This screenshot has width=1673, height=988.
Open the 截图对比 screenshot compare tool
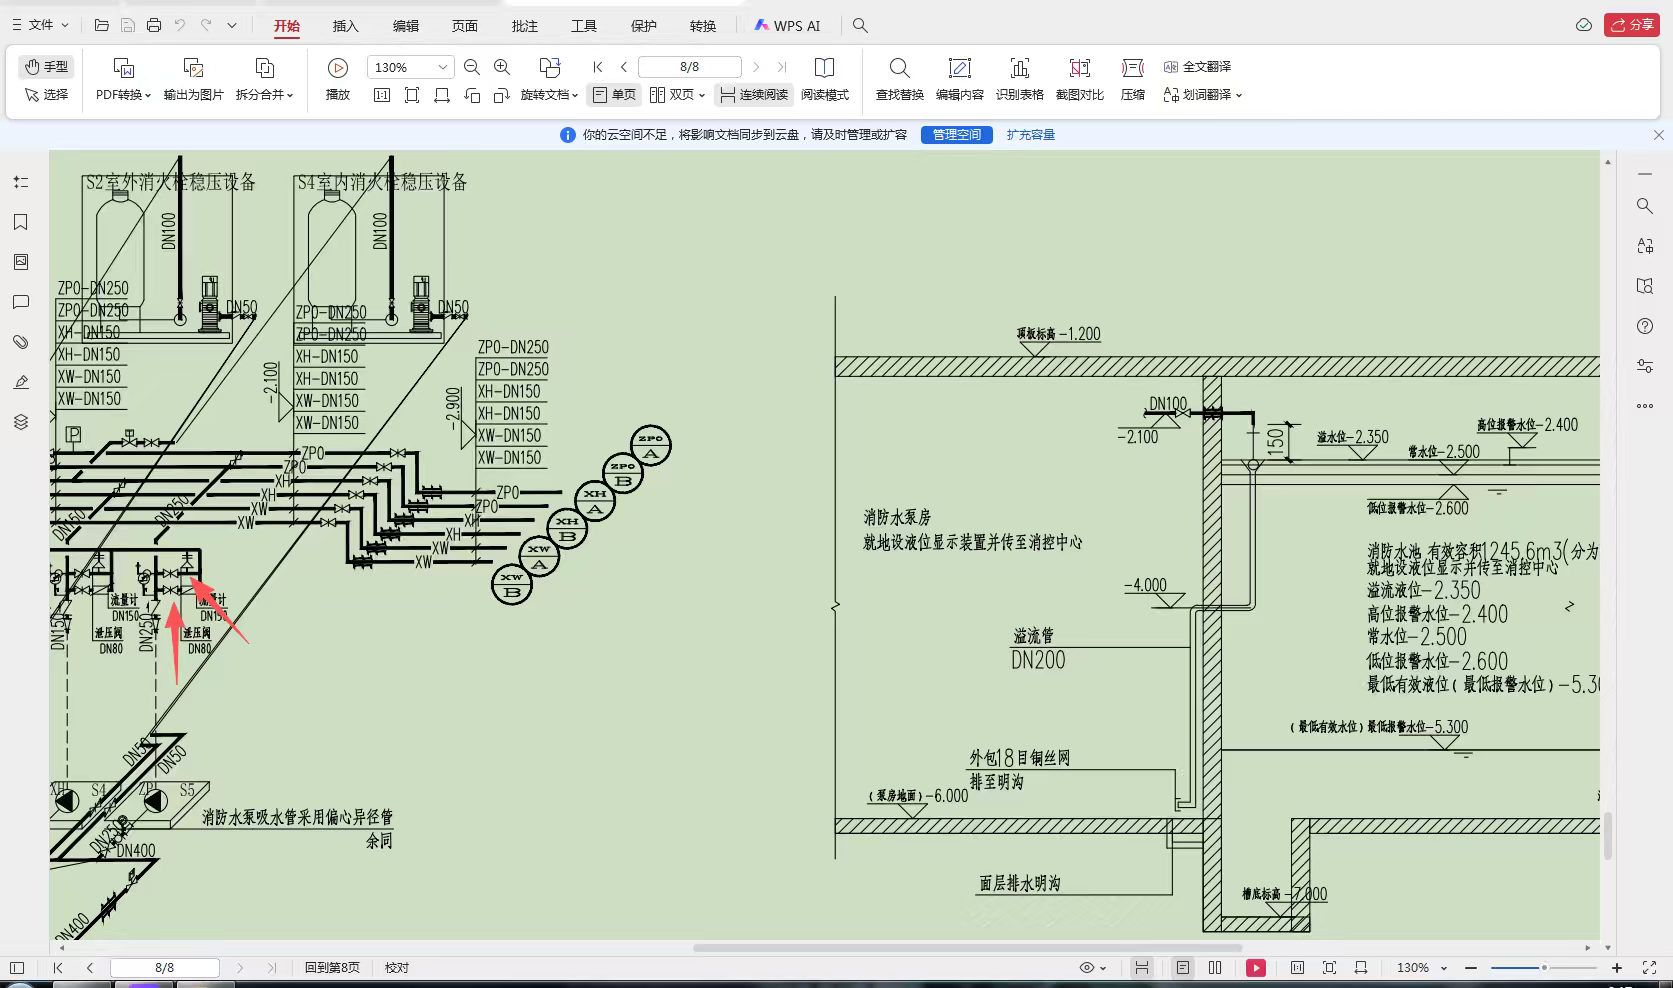point(1079,78)
